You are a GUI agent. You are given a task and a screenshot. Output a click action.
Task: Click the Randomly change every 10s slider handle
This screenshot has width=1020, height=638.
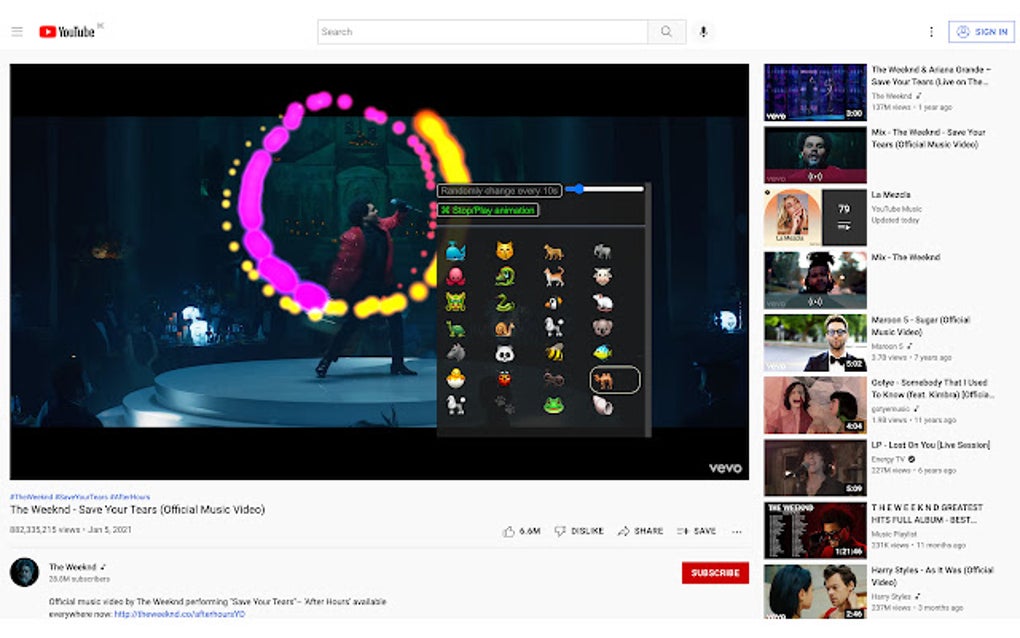click(579, 188)
